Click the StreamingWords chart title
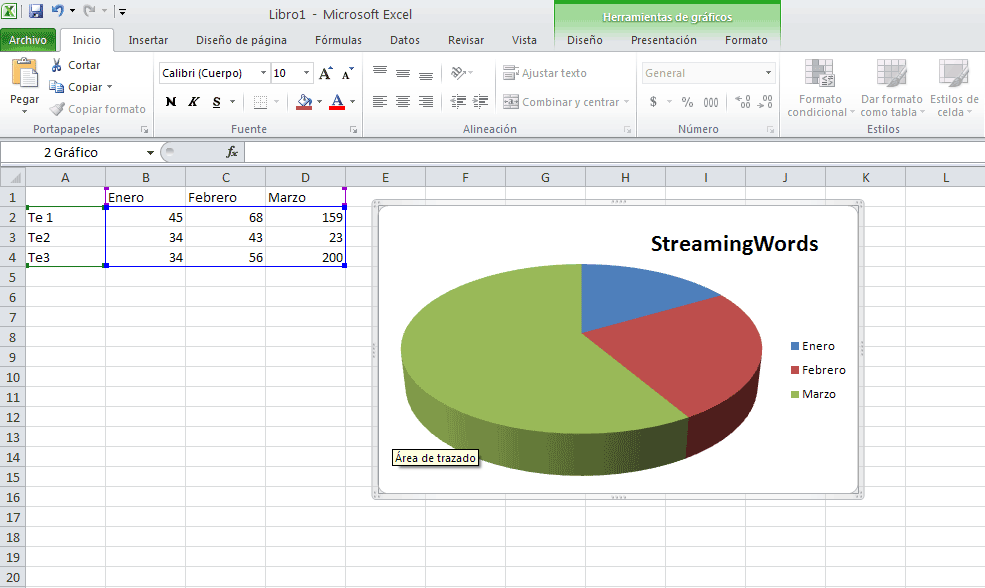The width and height of the screenshot is (985, 588). tap(734, 244)
